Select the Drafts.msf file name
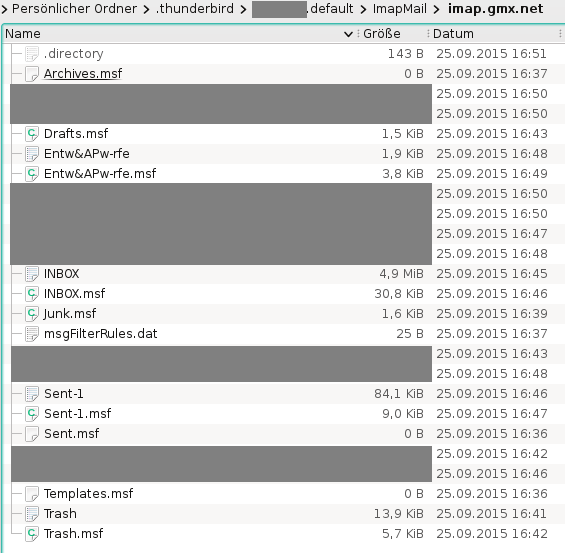 tap(76, 134)
